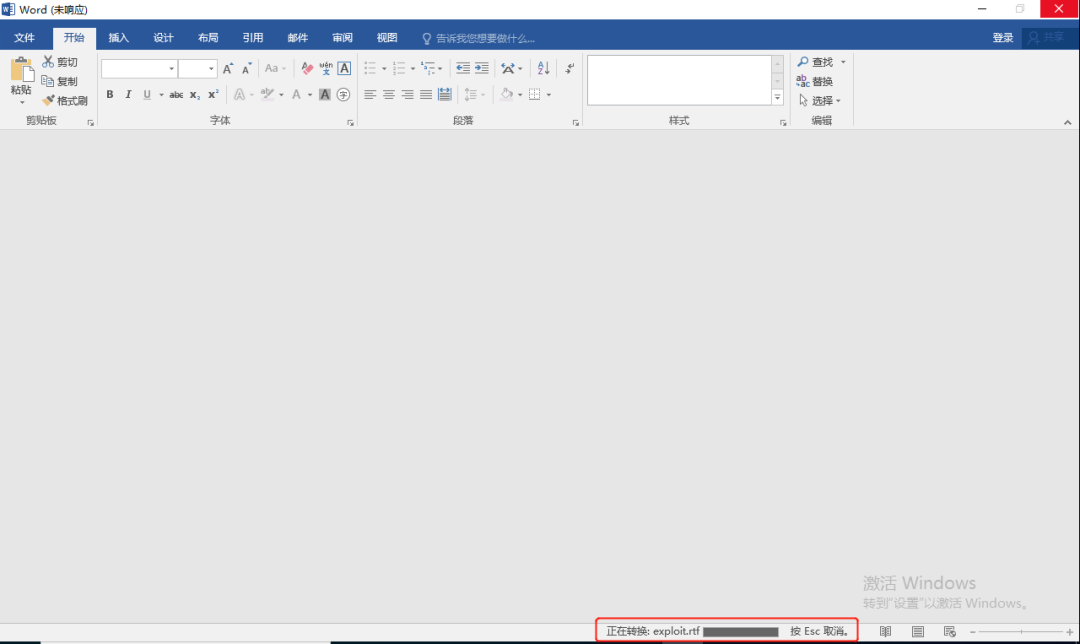
Task: Click the 替换 (Replace) button
Action: (x=815, y=82)
